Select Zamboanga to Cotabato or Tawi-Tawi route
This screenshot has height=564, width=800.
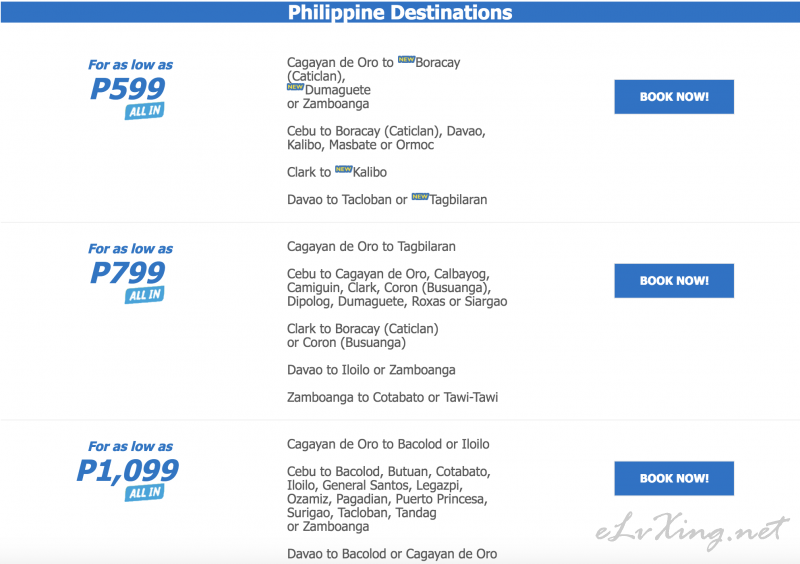click(x=392, y=397)
